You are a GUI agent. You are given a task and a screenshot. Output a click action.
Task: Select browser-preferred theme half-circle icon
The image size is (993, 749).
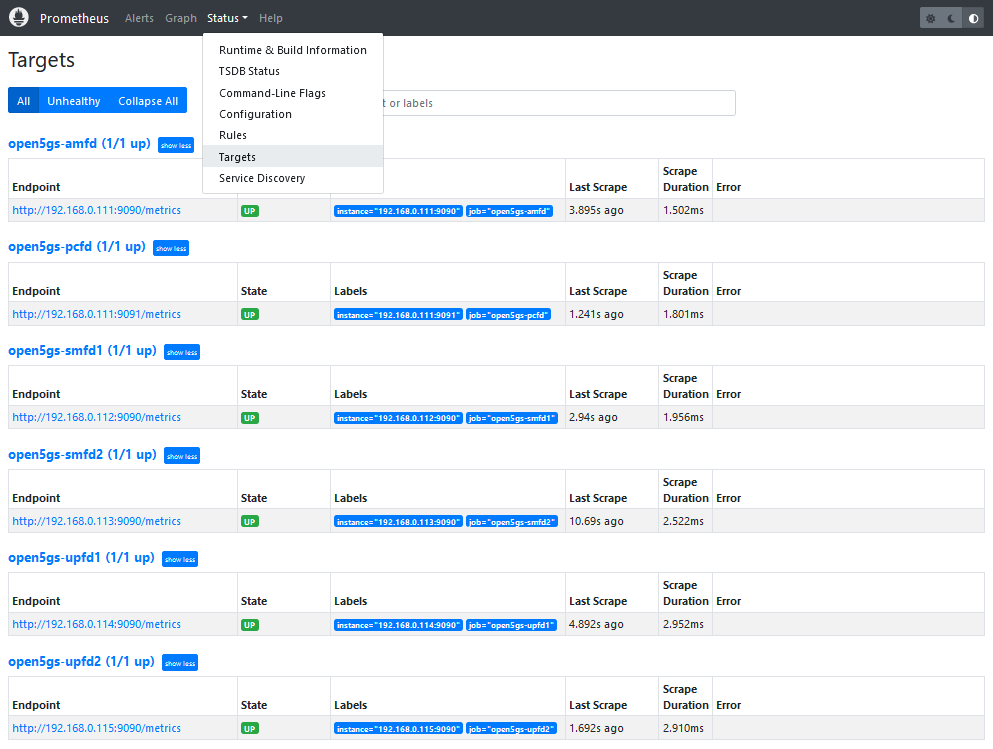pos(973,18)
